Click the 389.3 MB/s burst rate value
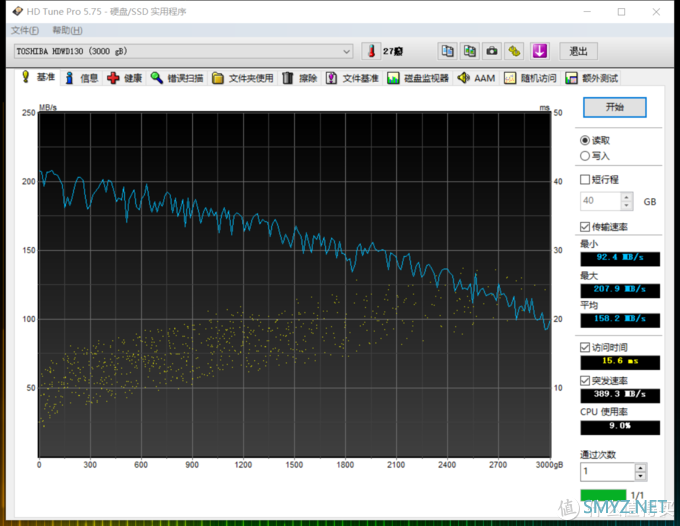This screenshot has width=680, height=526. click(x=620, y=395)
